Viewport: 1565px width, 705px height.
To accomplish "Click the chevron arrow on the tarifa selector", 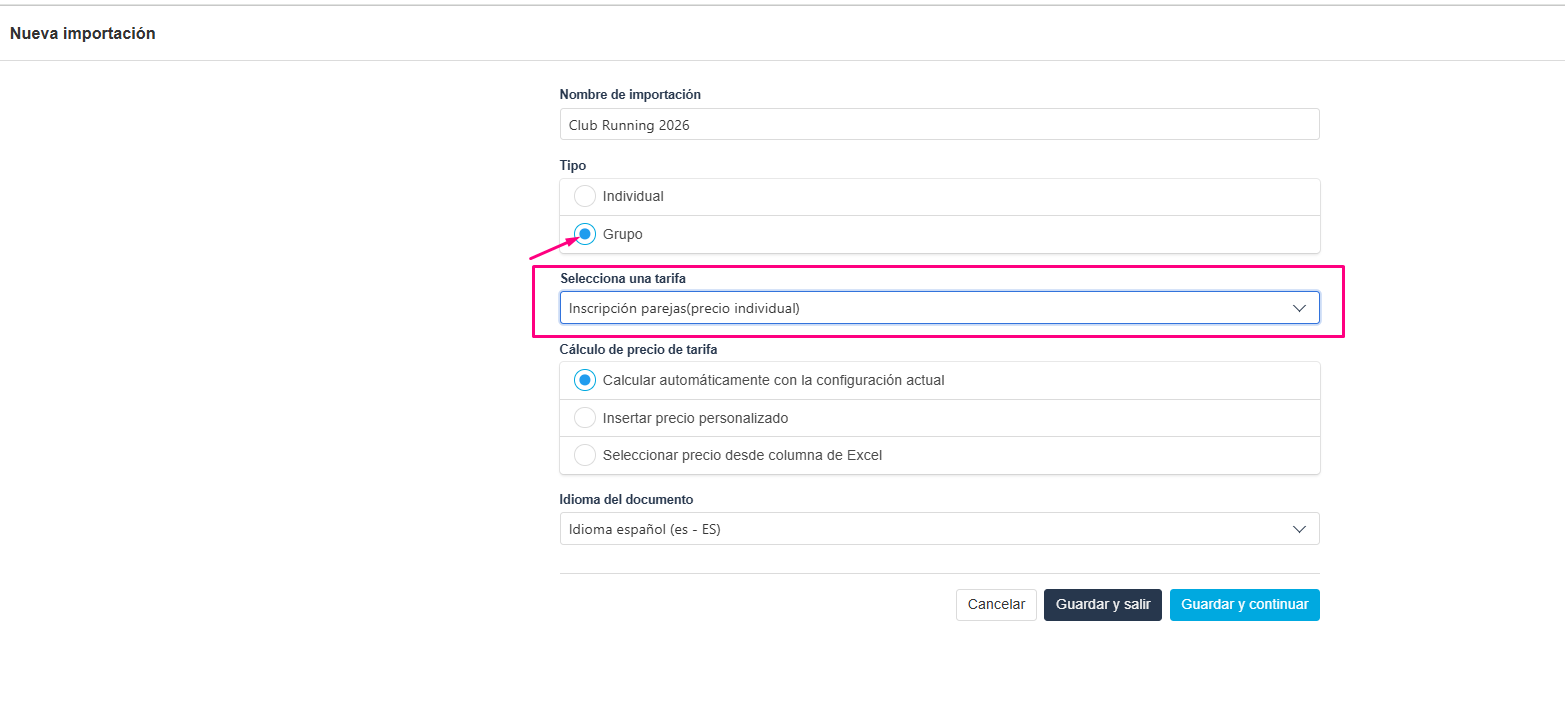I will tap(1299, 308).
